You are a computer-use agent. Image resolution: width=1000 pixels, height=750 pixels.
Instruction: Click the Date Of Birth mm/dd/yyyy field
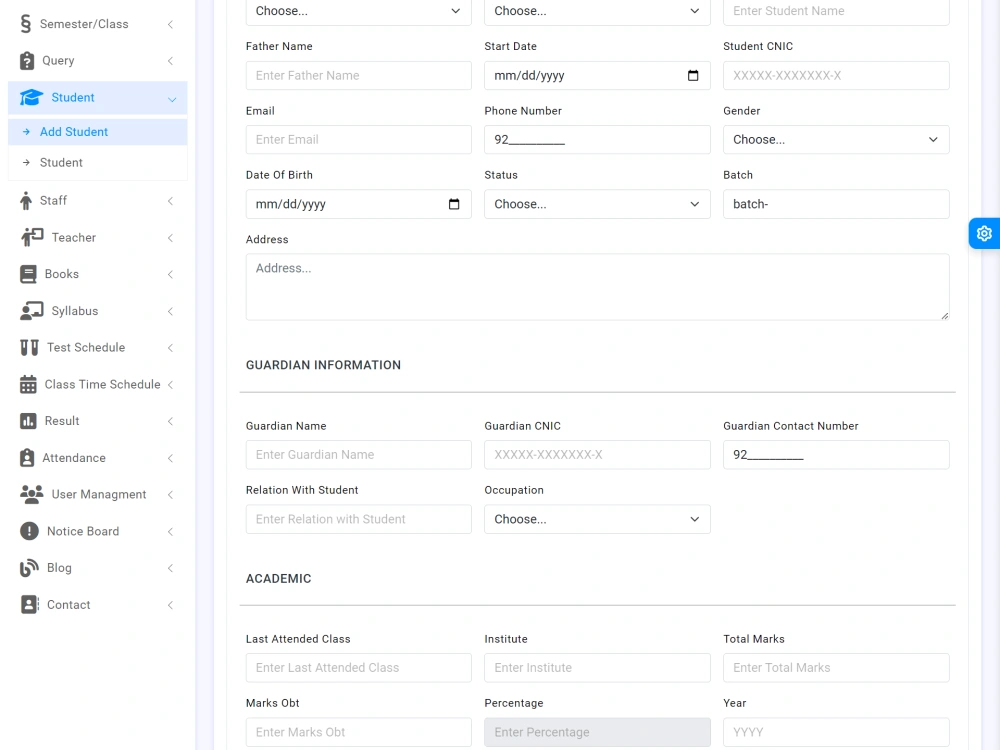(x=358, y=204)
